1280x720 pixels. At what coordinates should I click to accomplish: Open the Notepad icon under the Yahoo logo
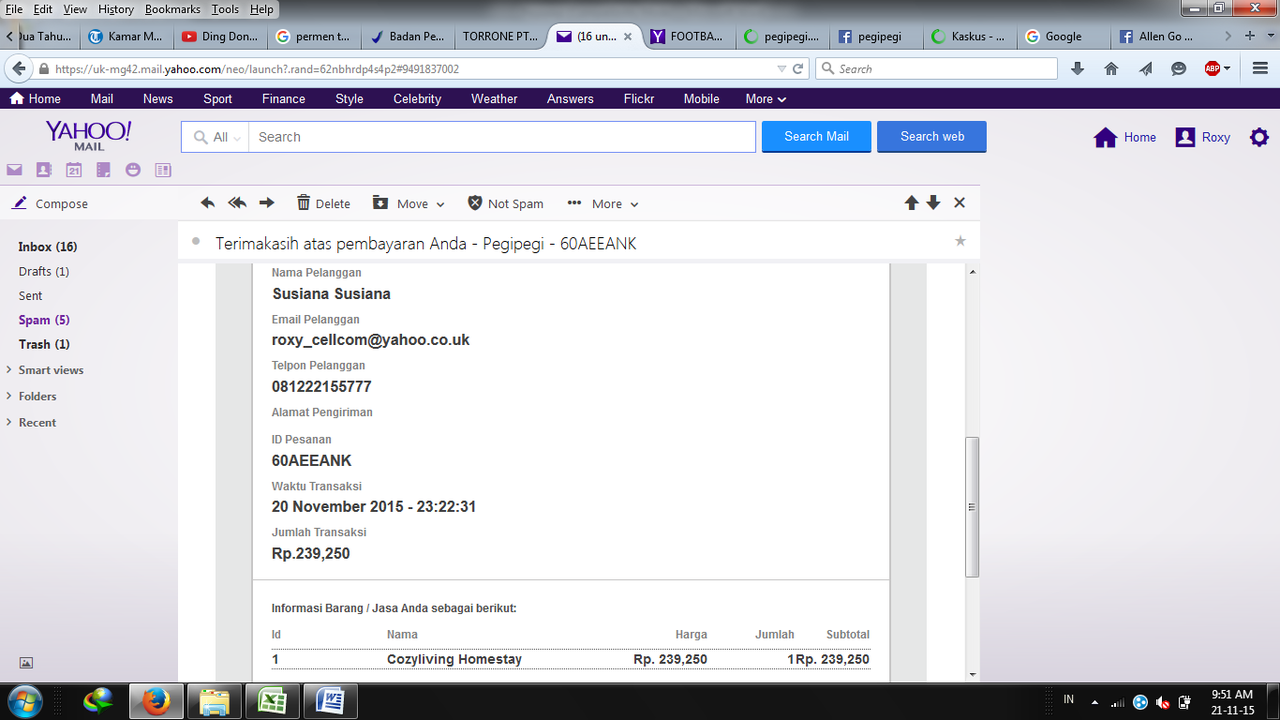tap(103, 170)
